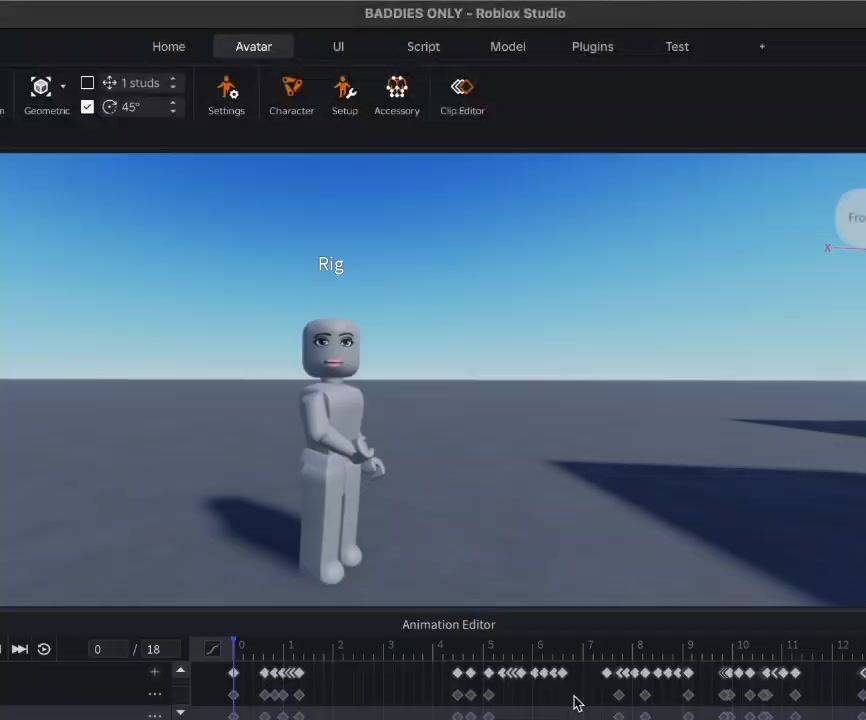Switch to the Script tab
The image size is (866, 720).
coord(423,46)
